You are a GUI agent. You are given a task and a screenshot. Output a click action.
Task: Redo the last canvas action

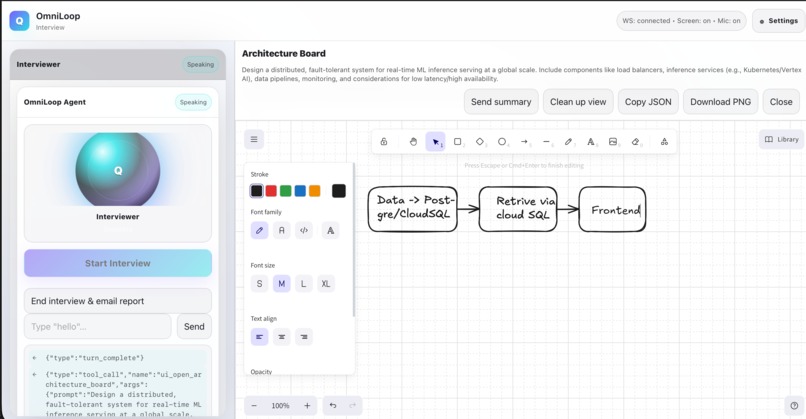[x=353, y=406]
